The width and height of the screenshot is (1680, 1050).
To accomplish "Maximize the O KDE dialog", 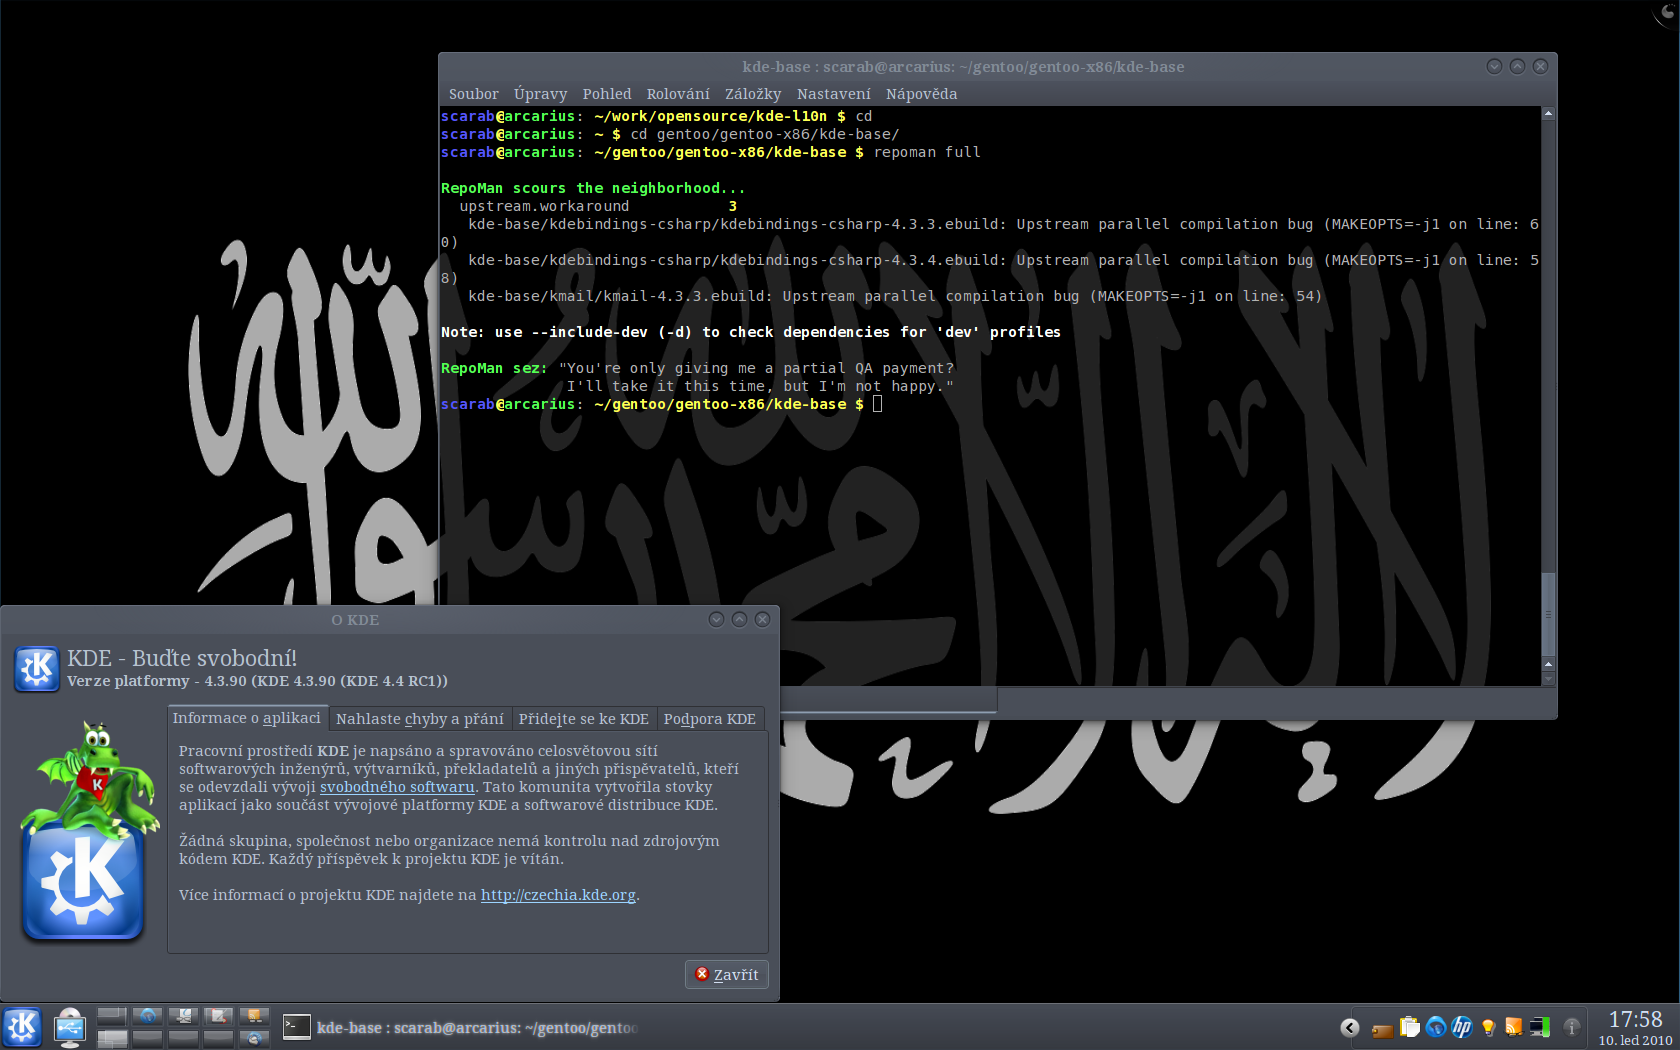I will (x=739, y=619).
